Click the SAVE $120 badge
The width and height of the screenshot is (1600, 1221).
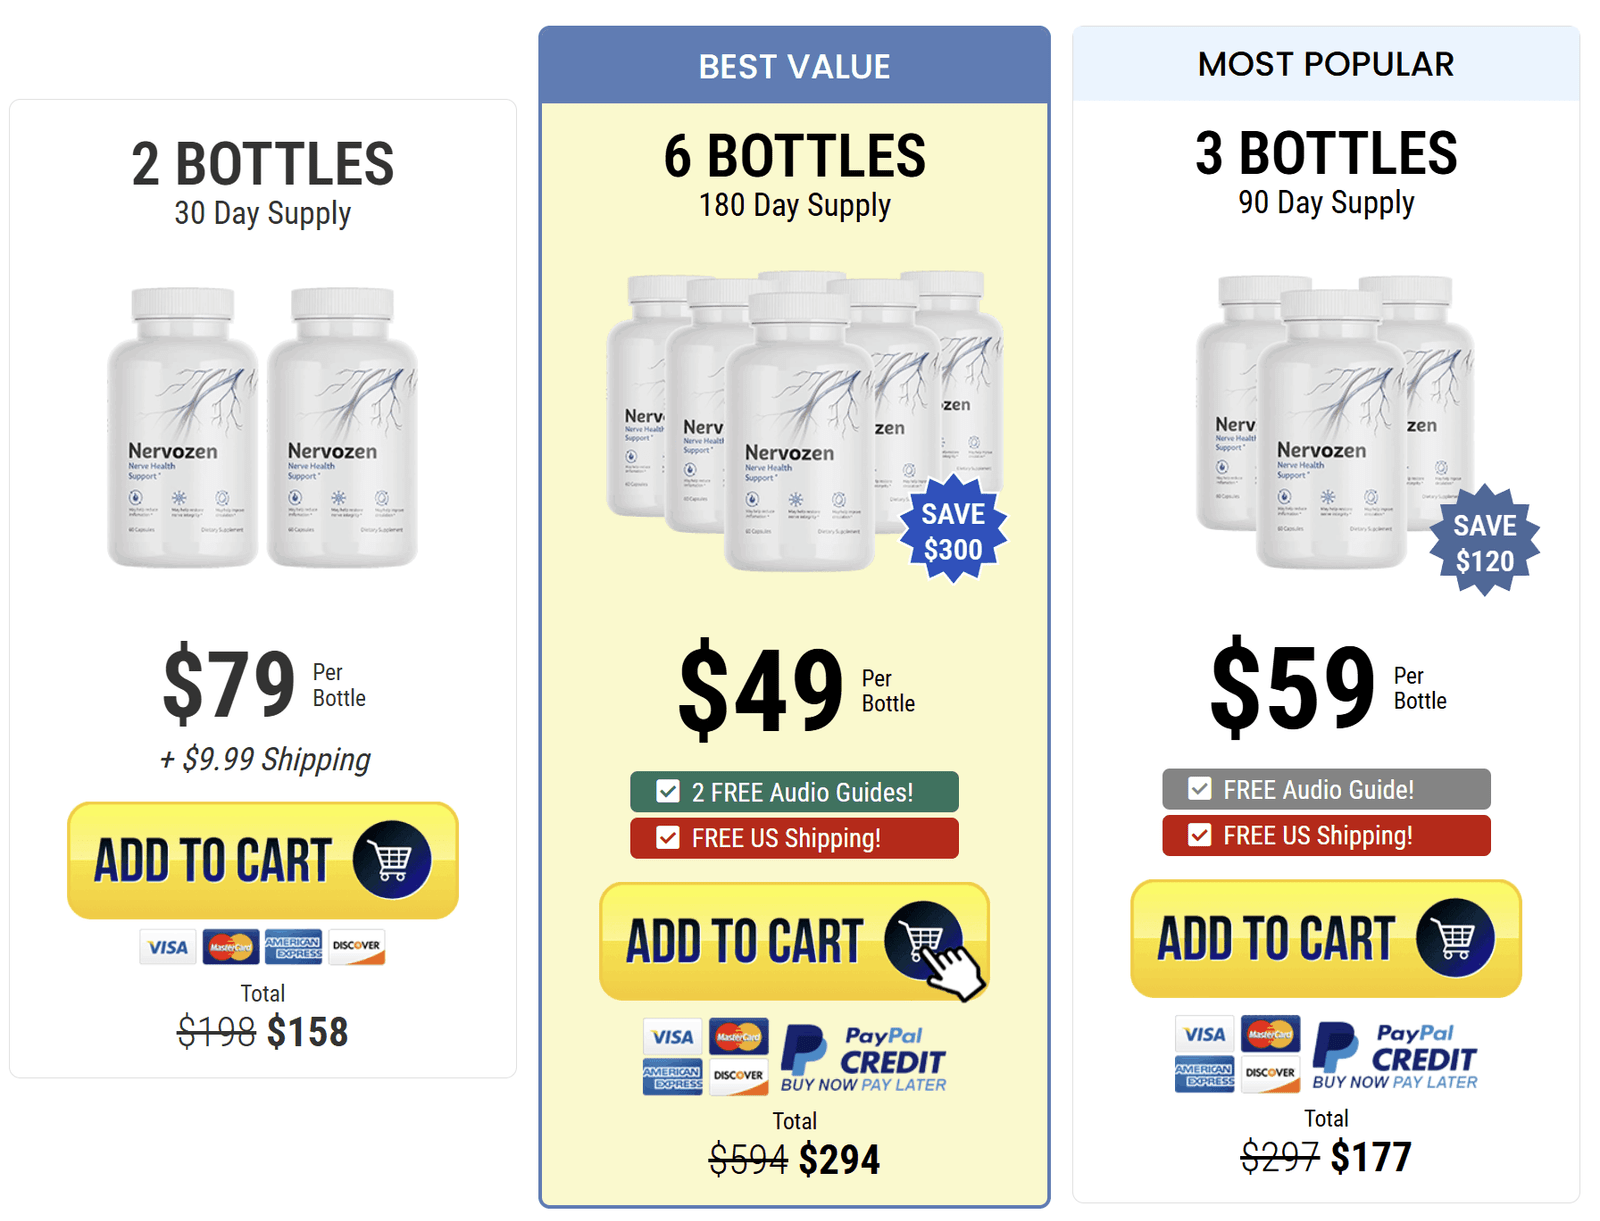coord(1485,541)
